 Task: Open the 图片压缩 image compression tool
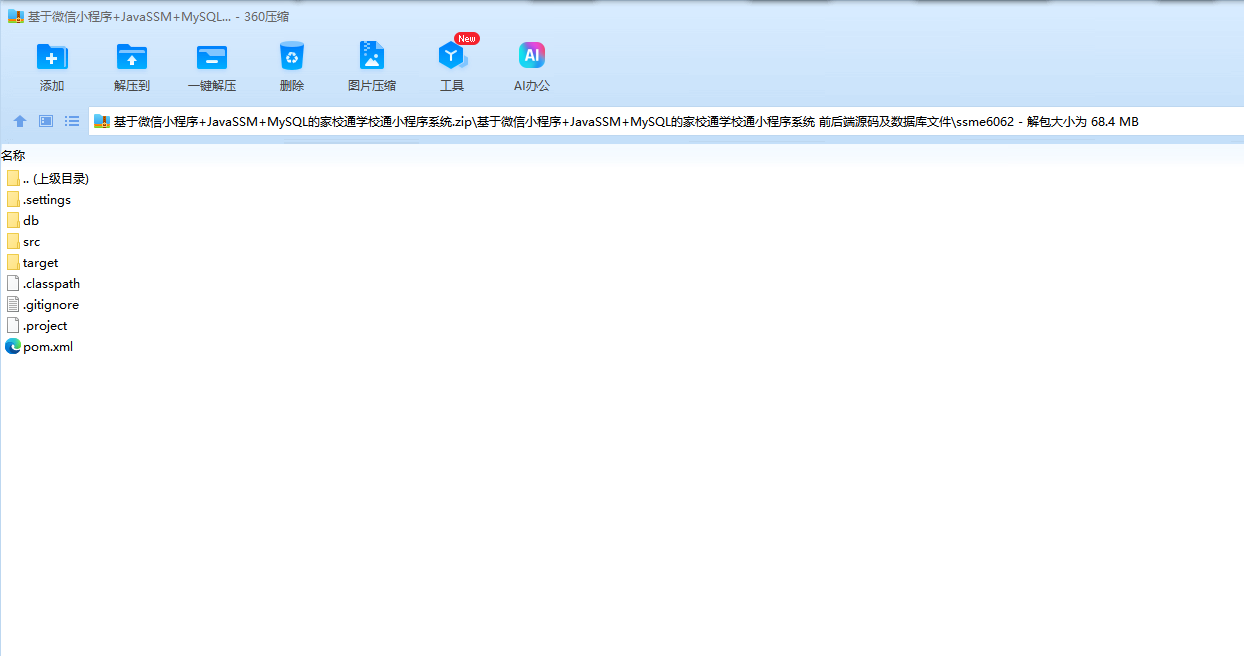tap(372, 56)
